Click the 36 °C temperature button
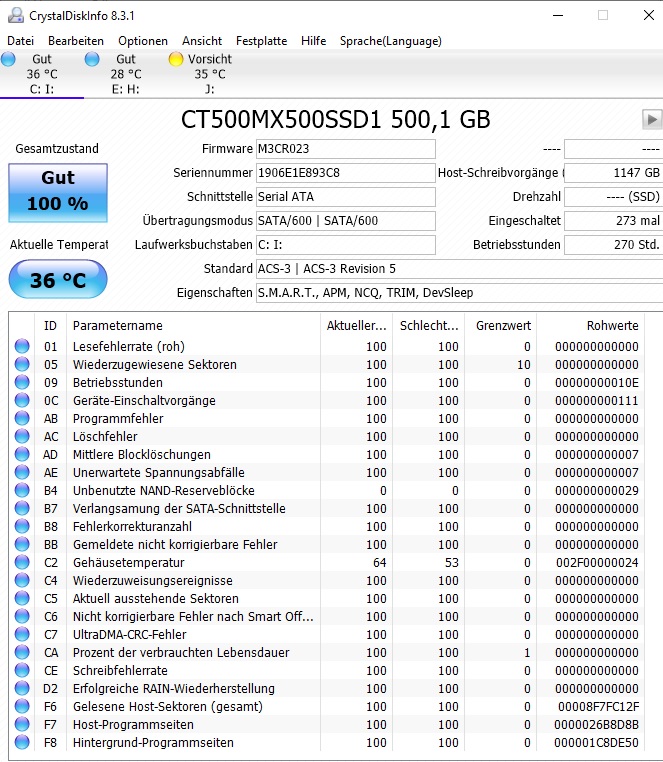The image size is (663, 762). (58, 279)
